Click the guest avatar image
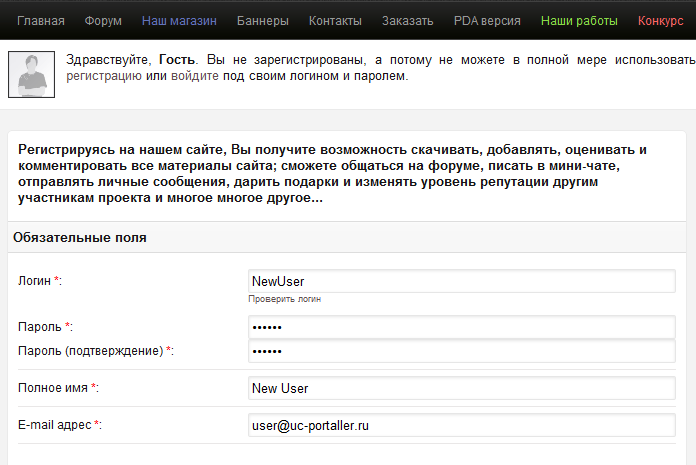The width and height of the screenshot is (696, 465). point(31,74)
